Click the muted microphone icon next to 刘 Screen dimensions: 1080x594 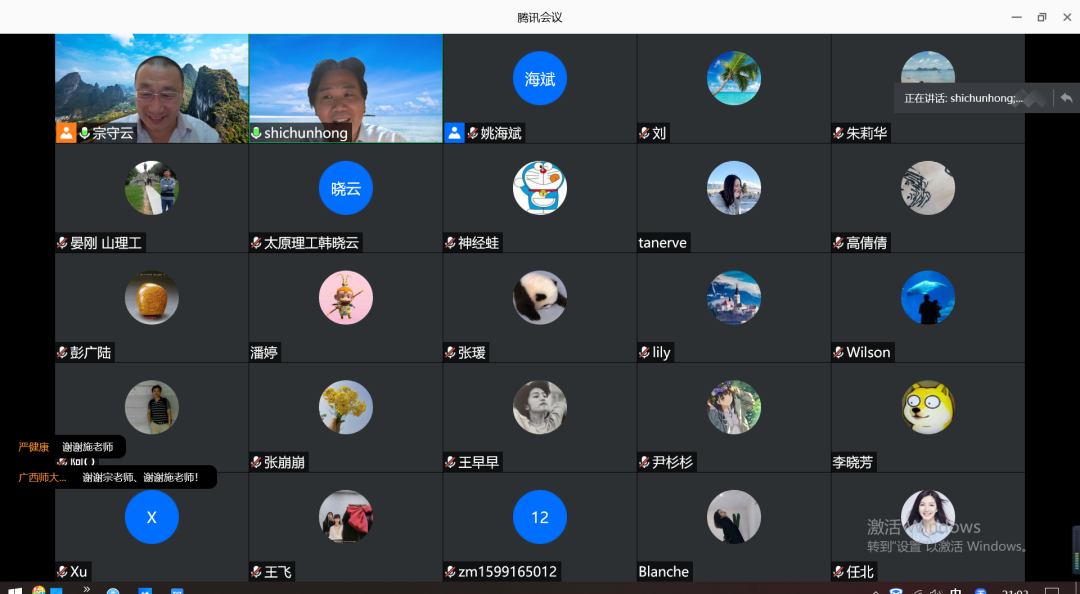click(x=645, y=133)
